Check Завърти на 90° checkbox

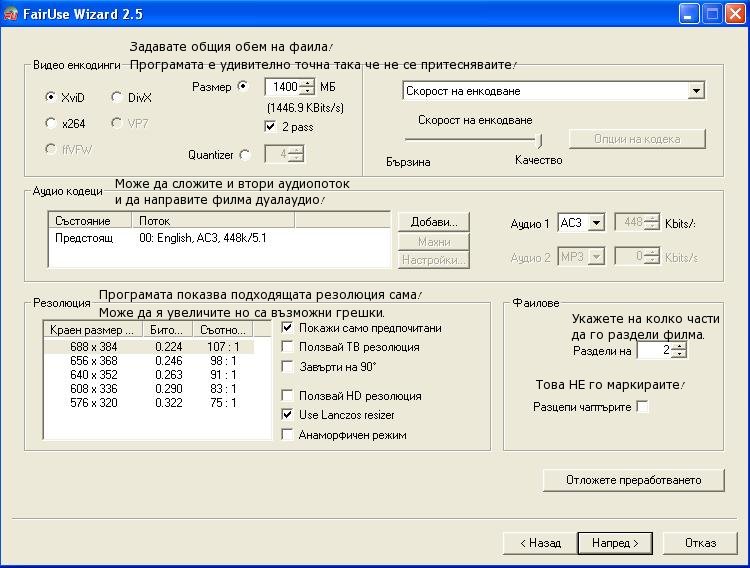(x=287, y=367)
